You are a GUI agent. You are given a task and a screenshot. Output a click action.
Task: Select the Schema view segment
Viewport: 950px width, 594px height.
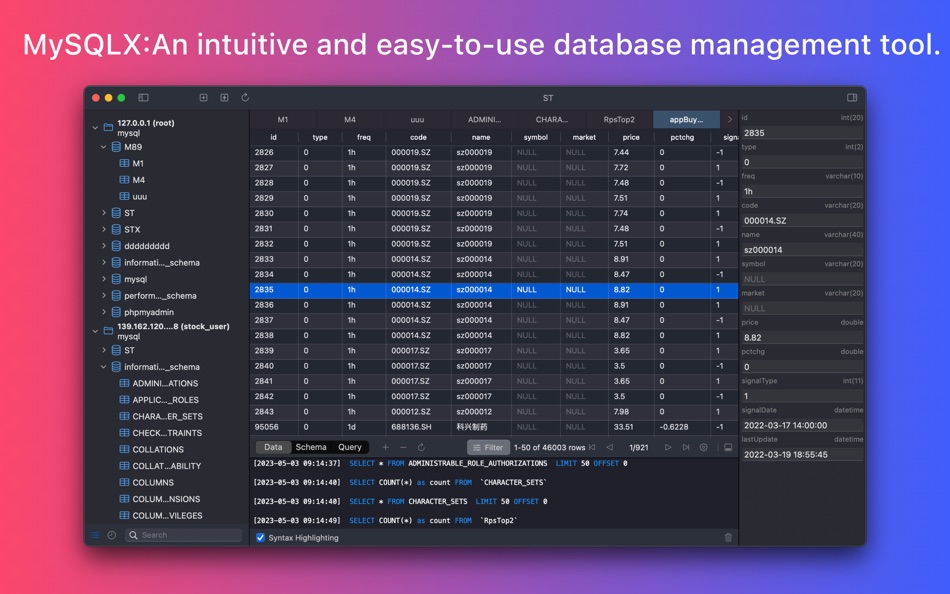[311, 447]
